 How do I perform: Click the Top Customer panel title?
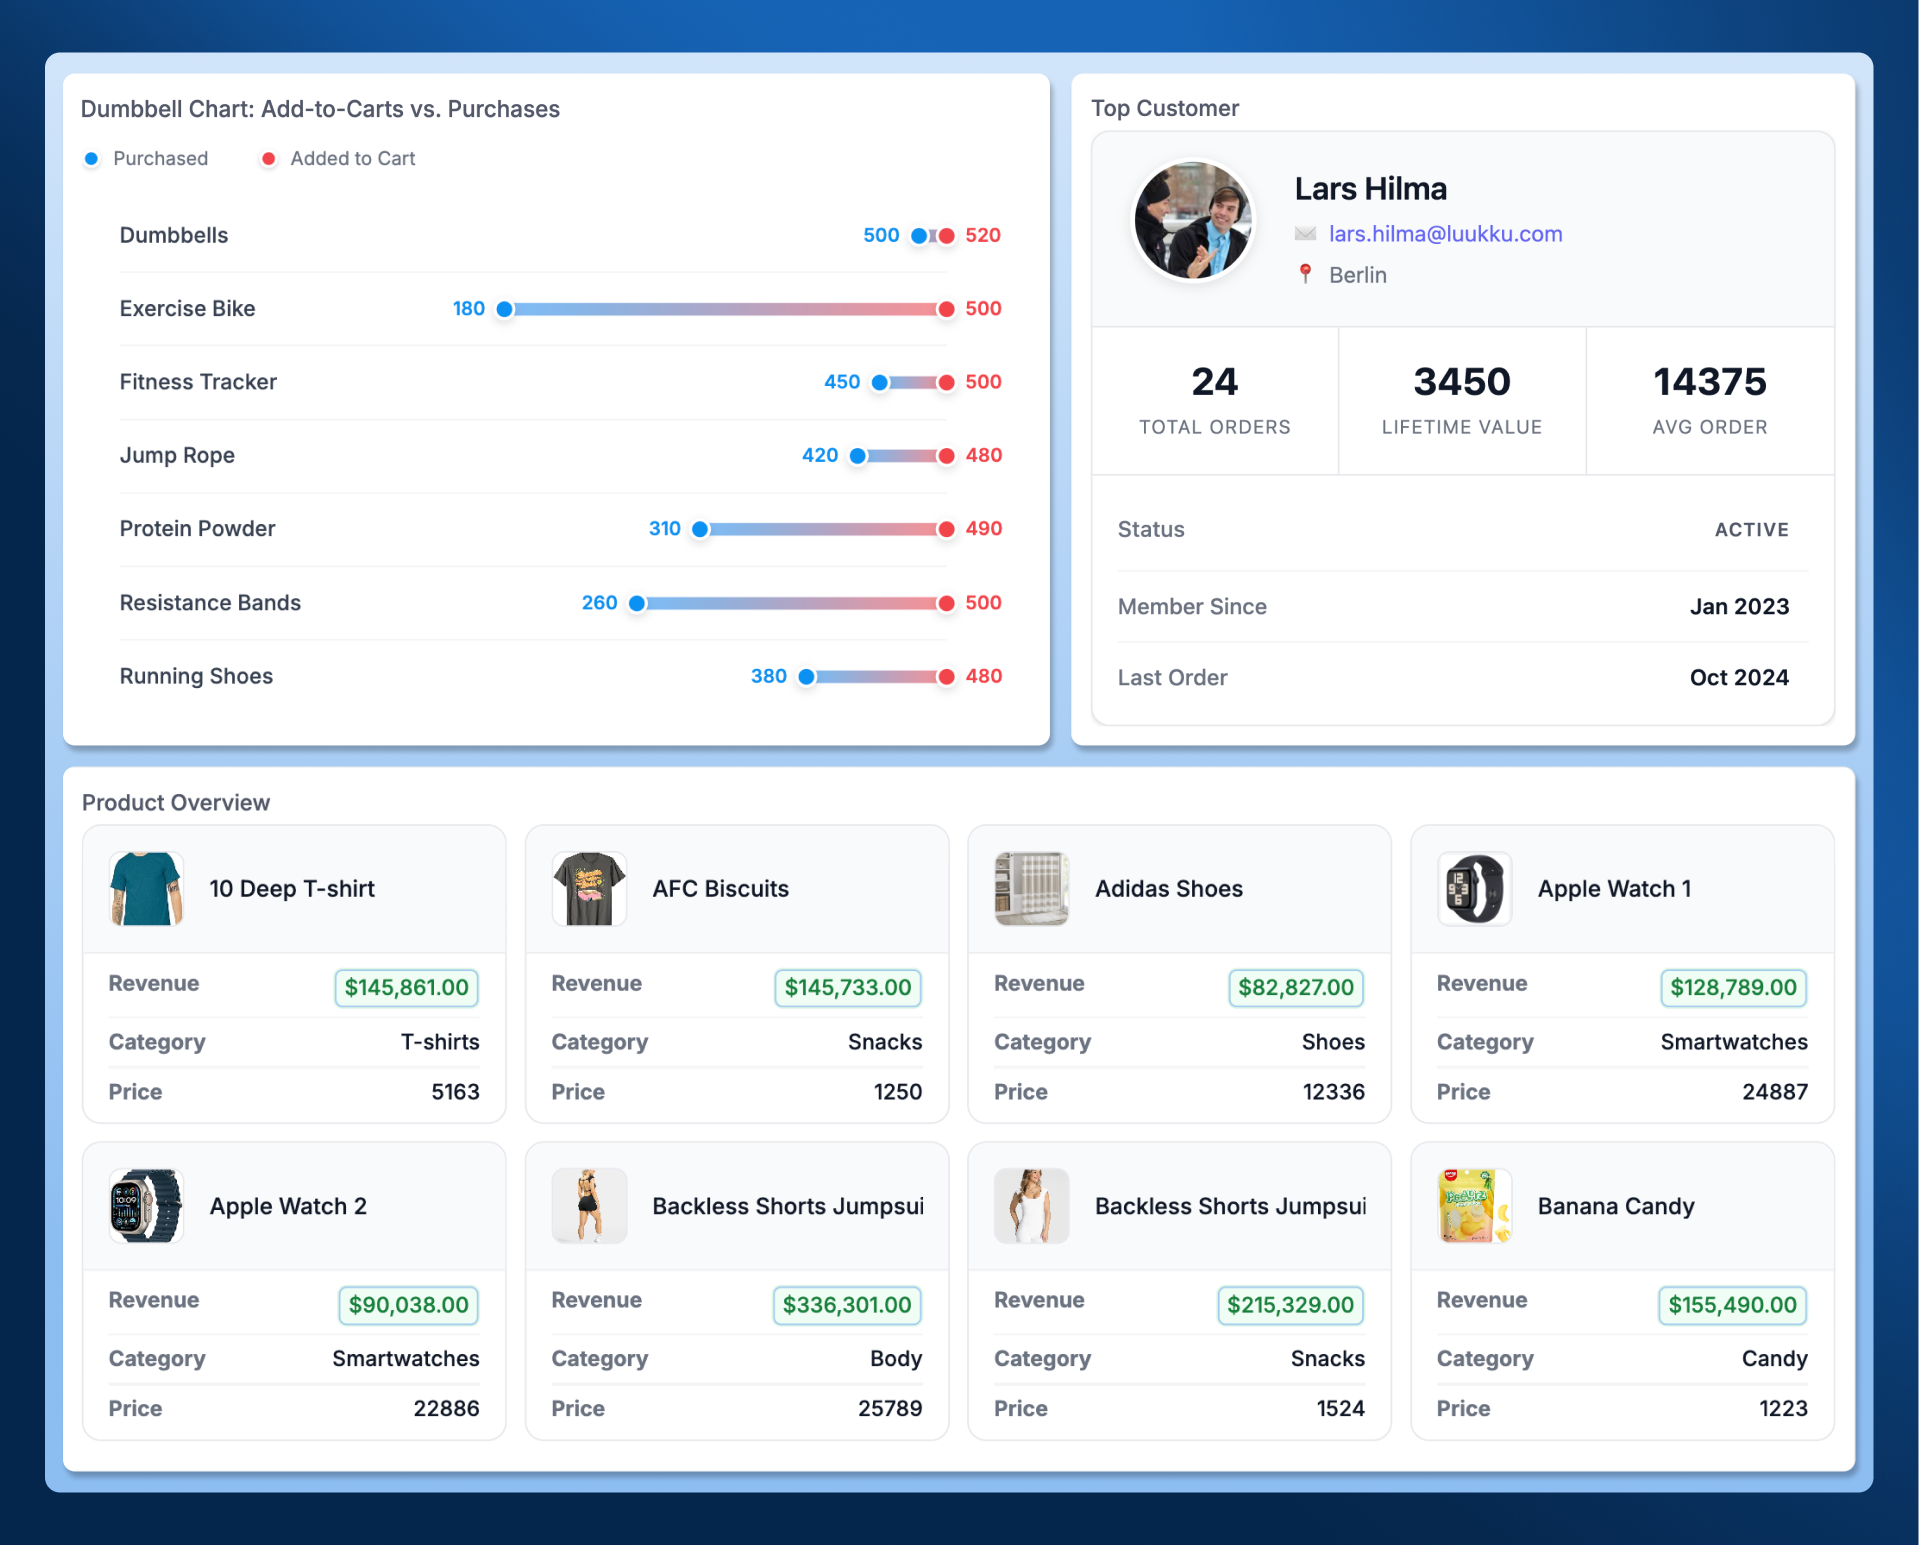click(1165, 107)
